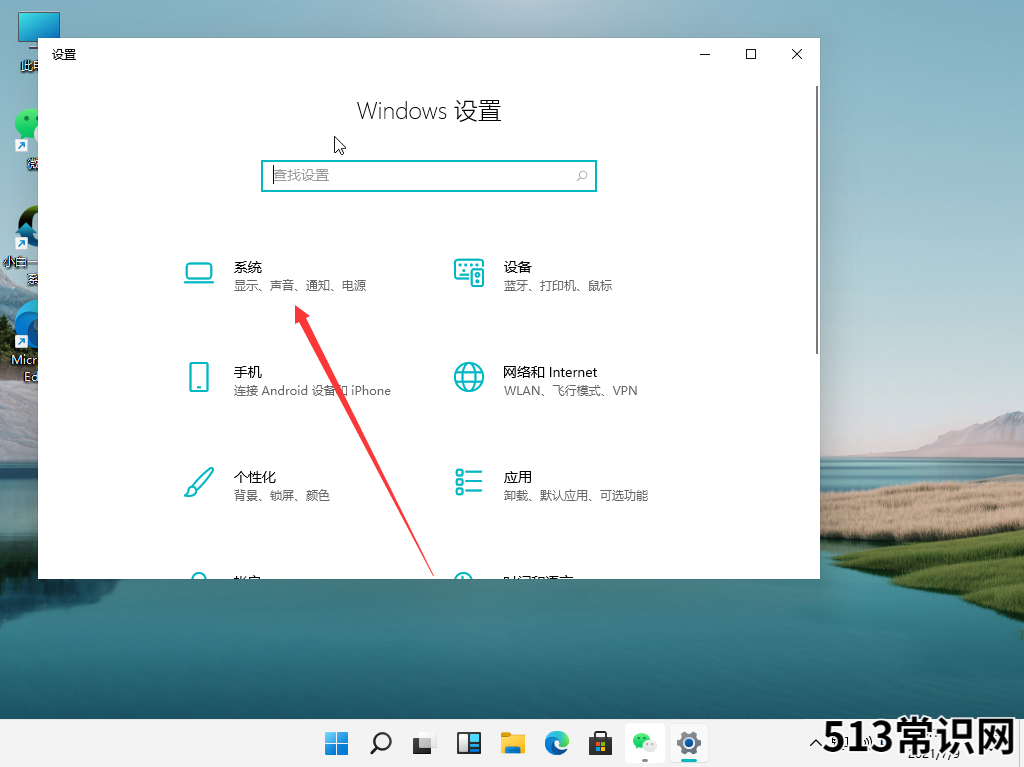Image resolution: width=1024 pixels, height=767 pixels.
Task: Click the Settings gear on taskbar
Action: coord(688,743)
